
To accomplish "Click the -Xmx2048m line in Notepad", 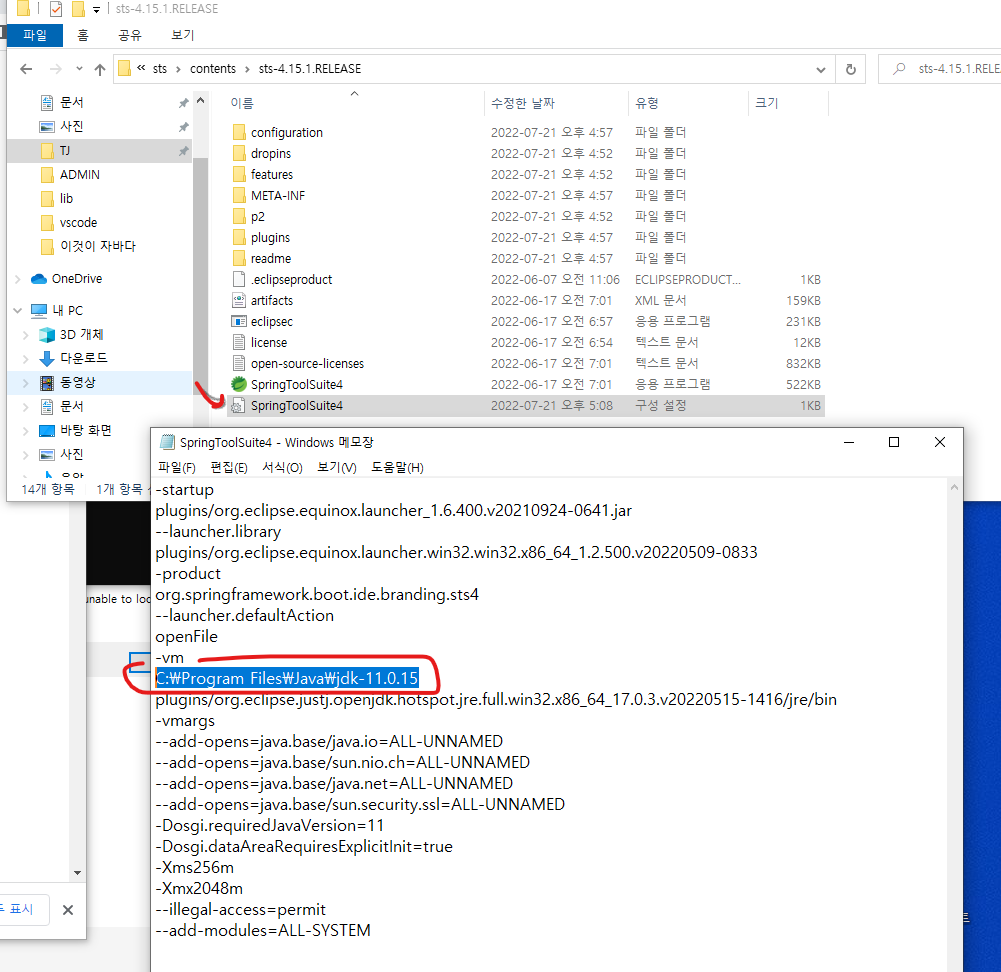I will [x=199, y=888].
